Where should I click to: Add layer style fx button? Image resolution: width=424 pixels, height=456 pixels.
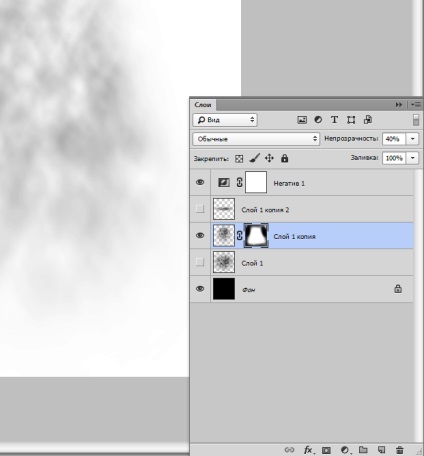308,450
